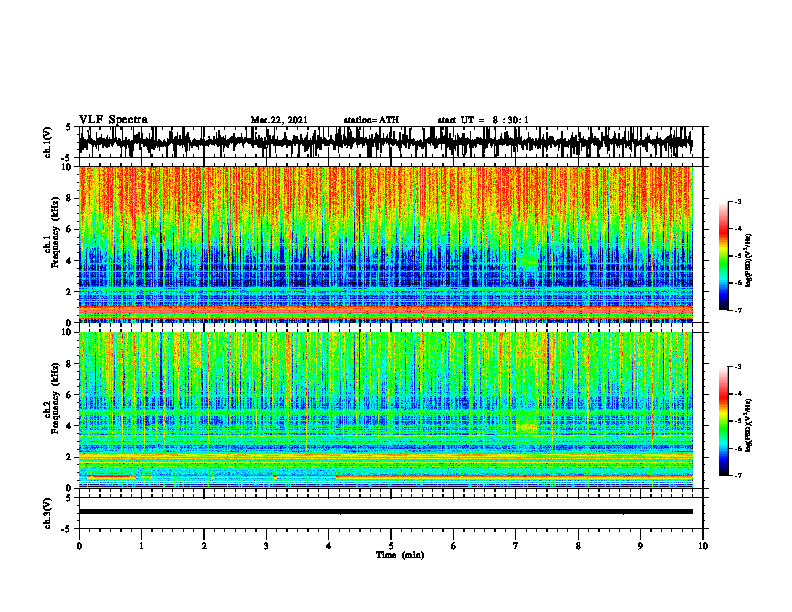
Task: Click time axis tick label "8"
Action: pos(578,546)
